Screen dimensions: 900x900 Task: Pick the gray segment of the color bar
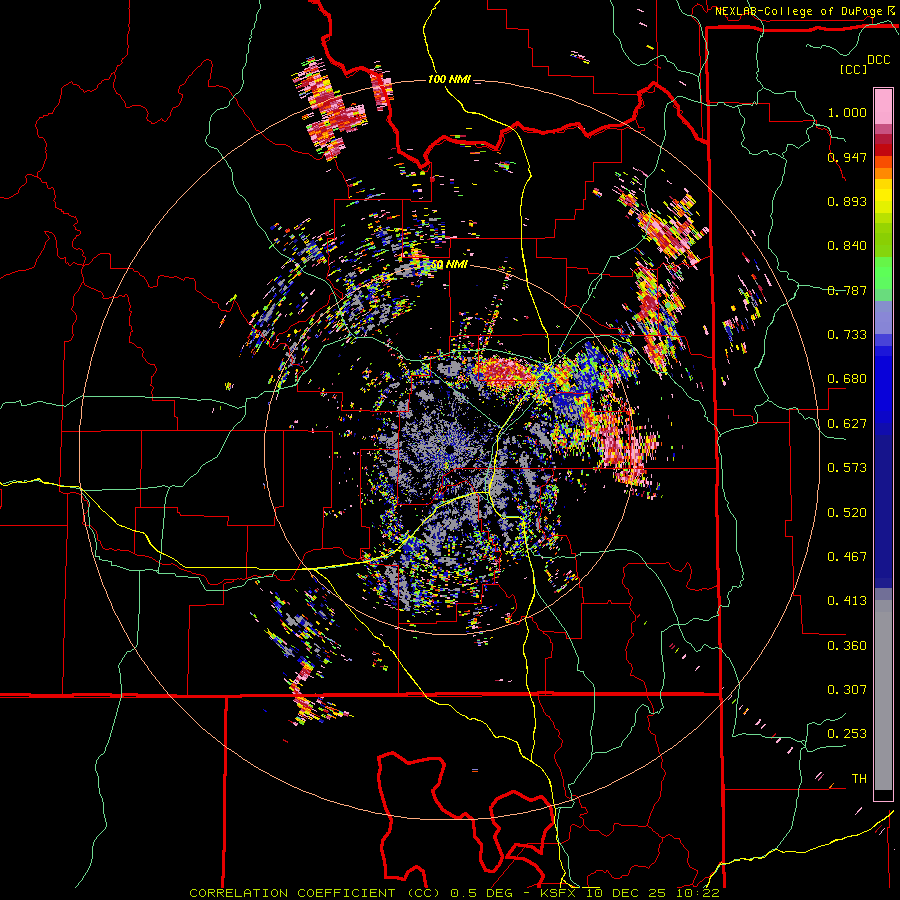pyautogui.click(x=883, y=695)
